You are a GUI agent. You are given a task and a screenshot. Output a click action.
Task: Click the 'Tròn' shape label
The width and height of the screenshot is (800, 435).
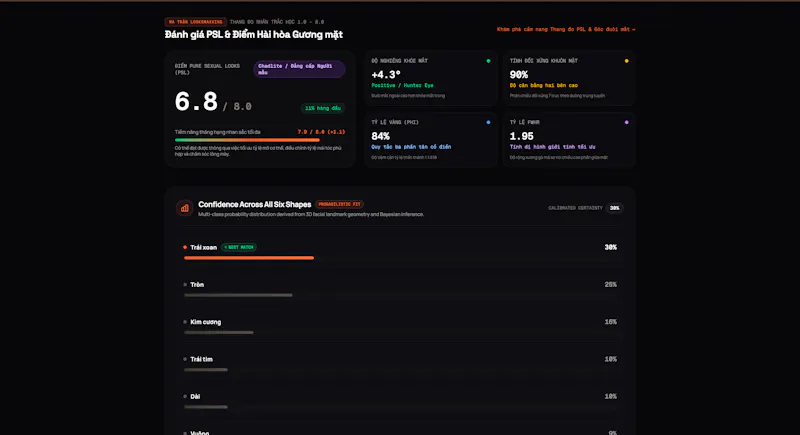coord(197,285)
